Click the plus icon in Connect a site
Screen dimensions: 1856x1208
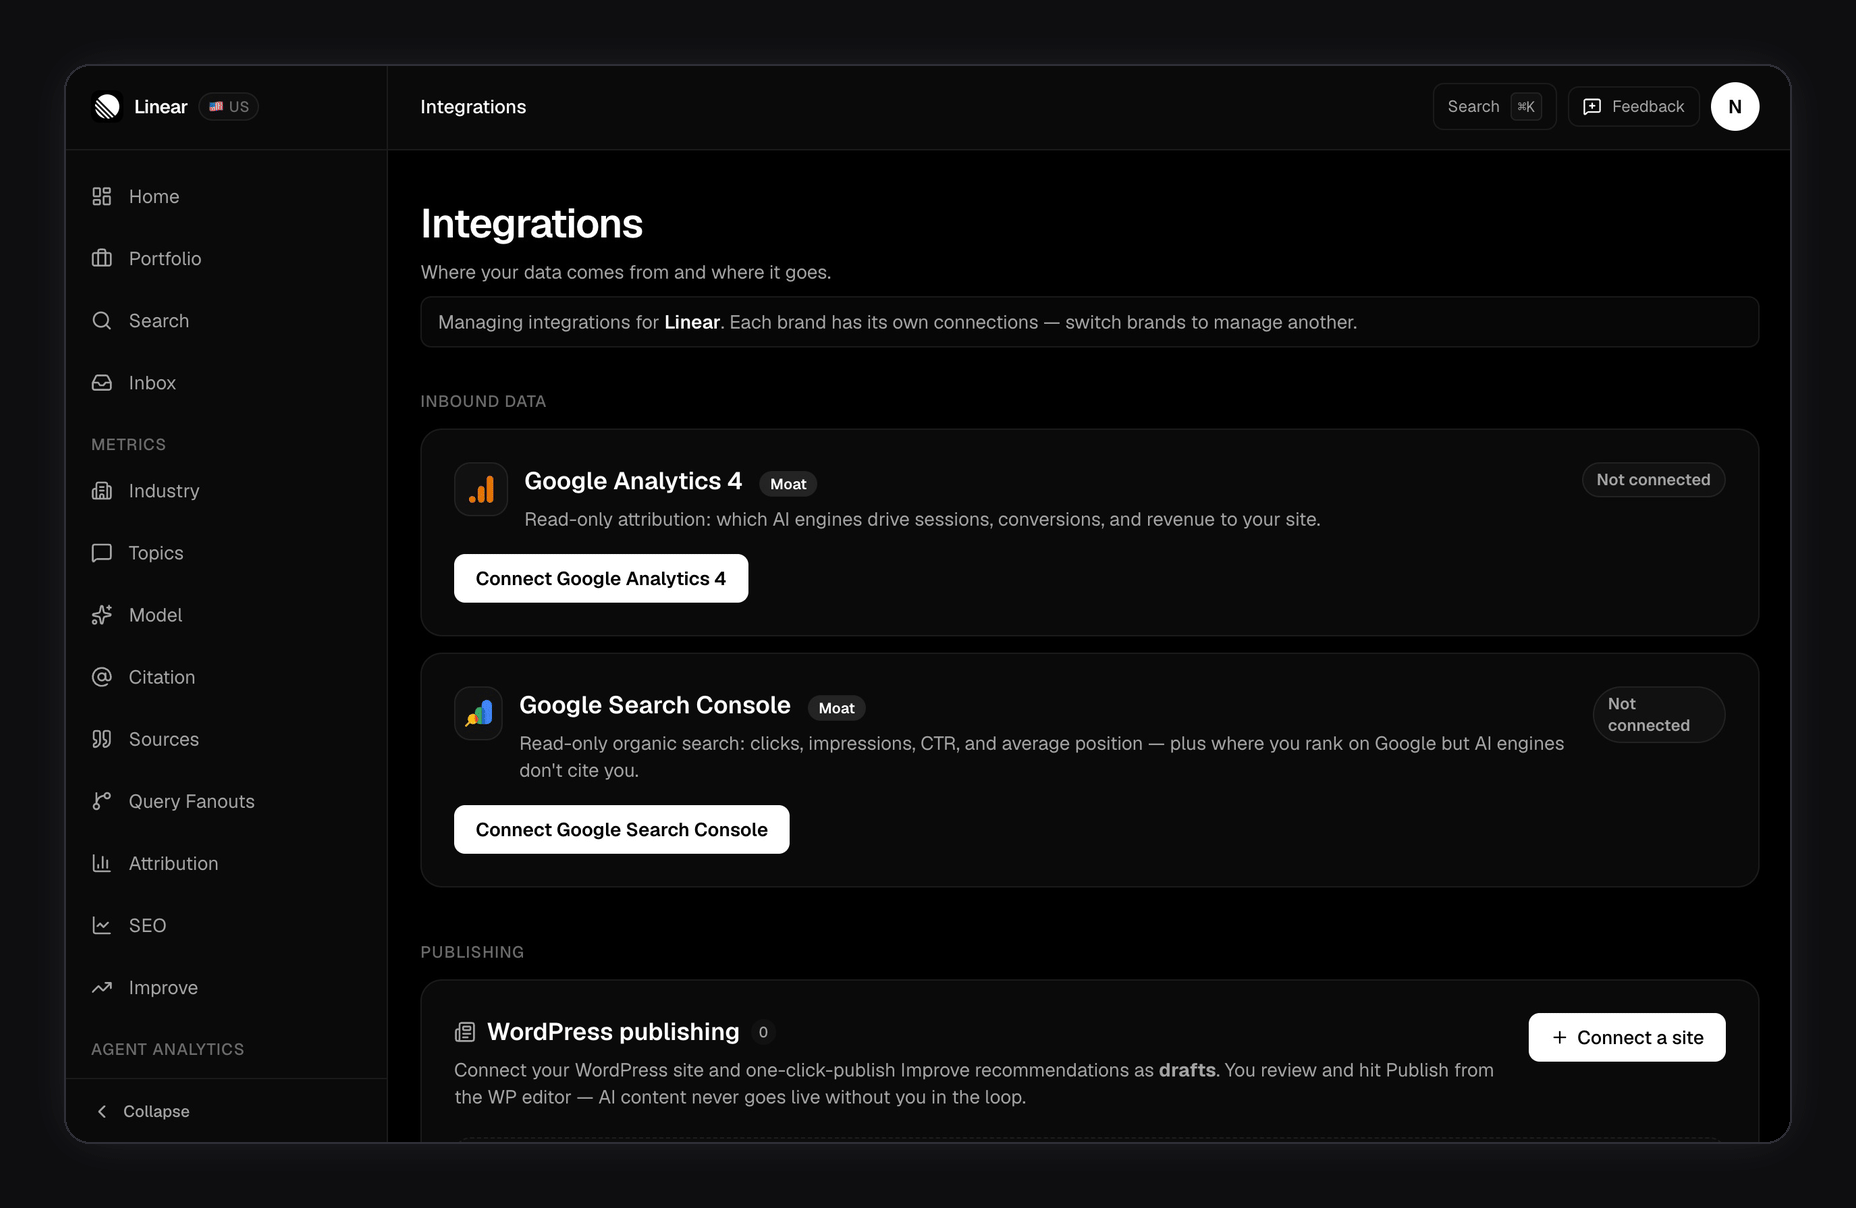[x=1560, y=1038]
